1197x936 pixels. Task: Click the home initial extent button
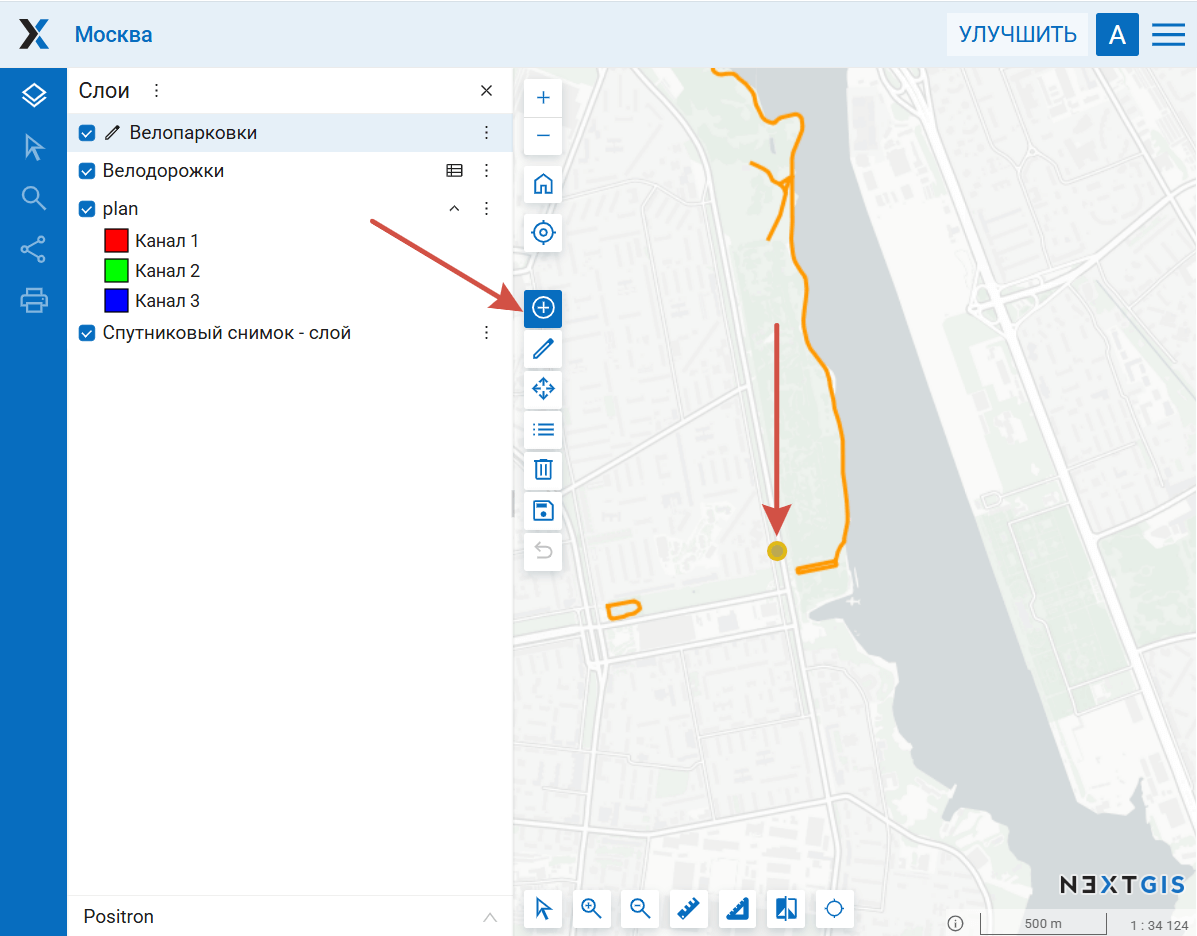543,184
